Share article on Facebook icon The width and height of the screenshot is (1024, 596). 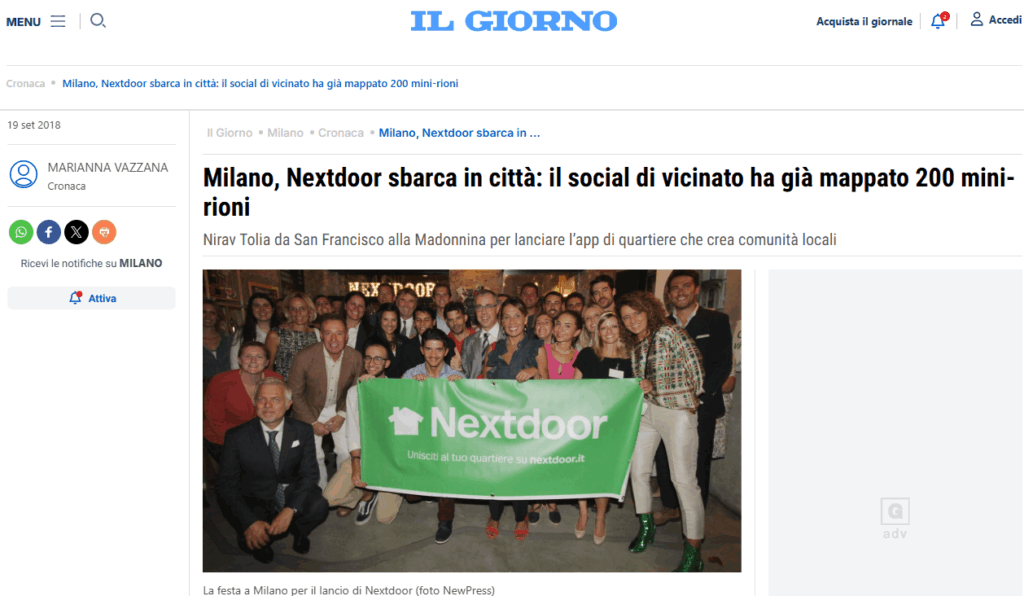point(49,232)
